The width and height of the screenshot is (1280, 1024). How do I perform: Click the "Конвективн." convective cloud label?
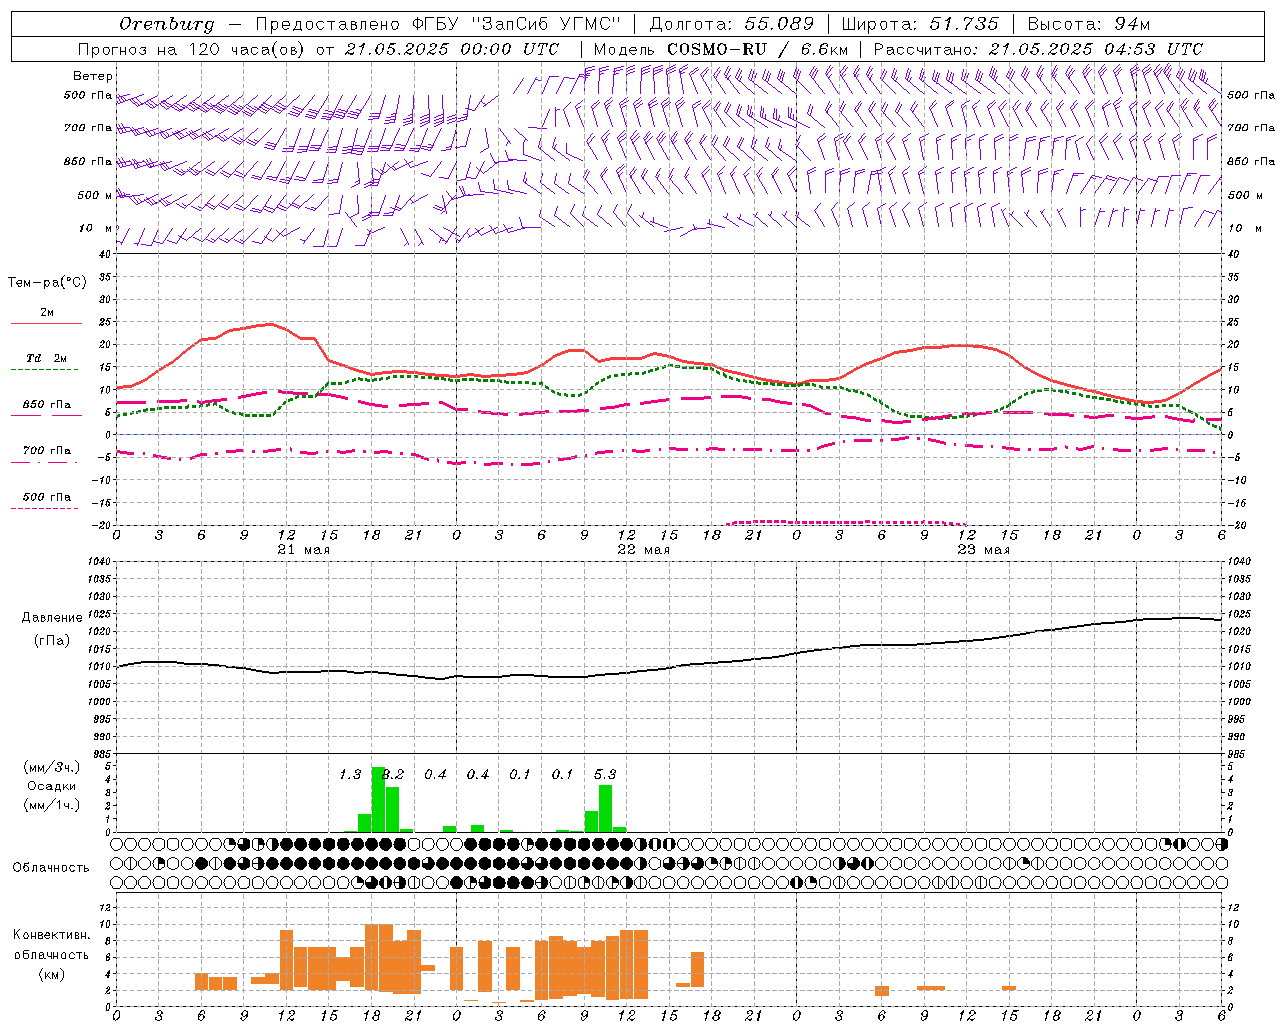pos(51,935)
